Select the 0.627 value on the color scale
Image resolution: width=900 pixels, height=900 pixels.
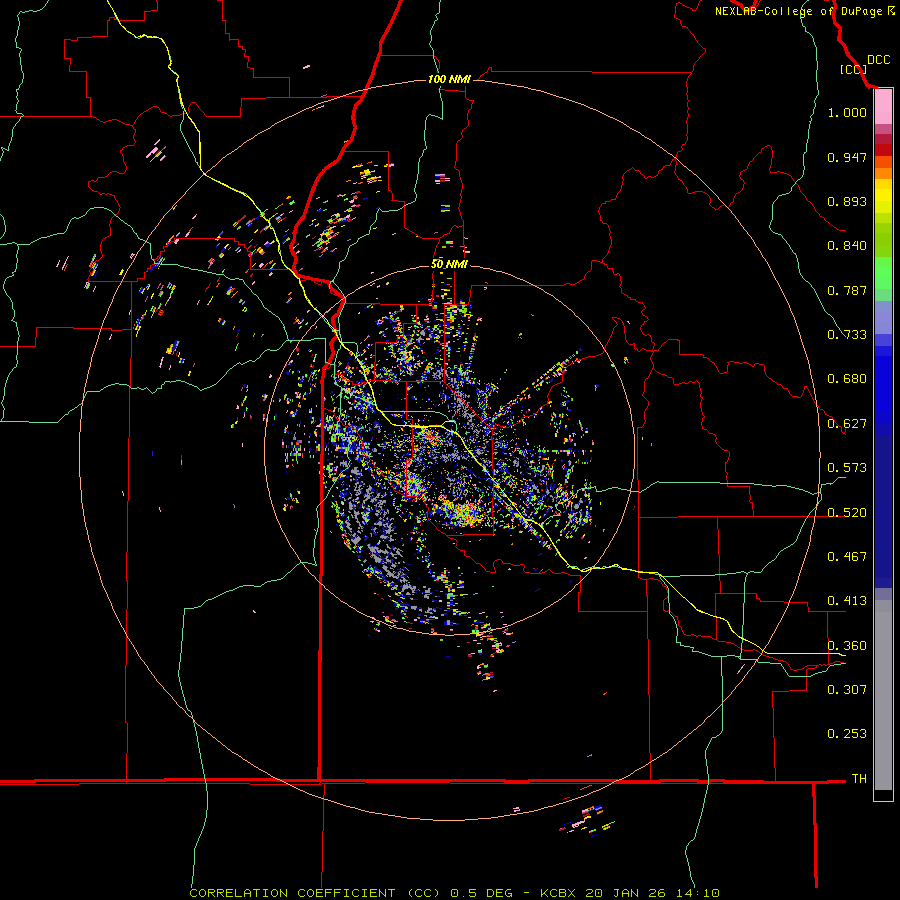tap(847, 424)
